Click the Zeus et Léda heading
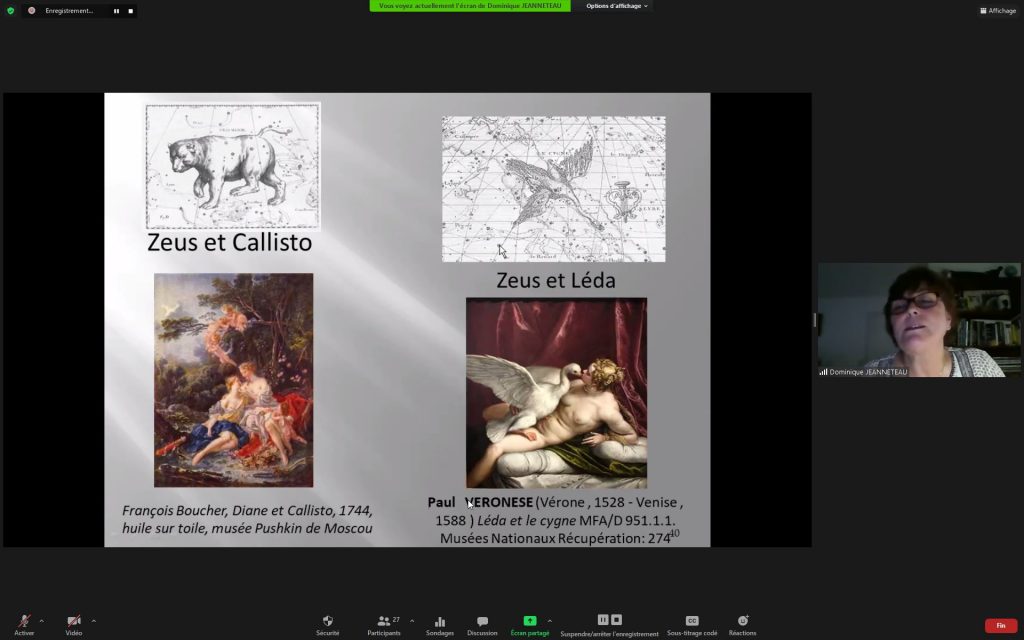Image resolution: width=1024 pixels, height=640 pixels. (556, 280)
